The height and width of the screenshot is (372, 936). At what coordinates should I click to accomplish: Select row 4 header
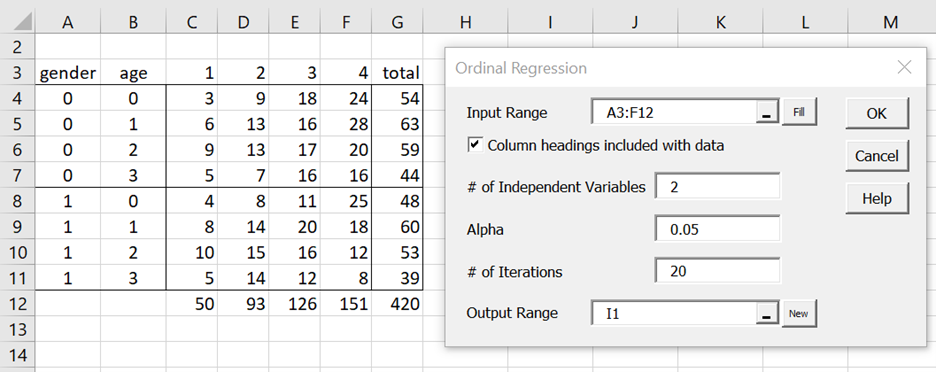[x=17, y=98]
